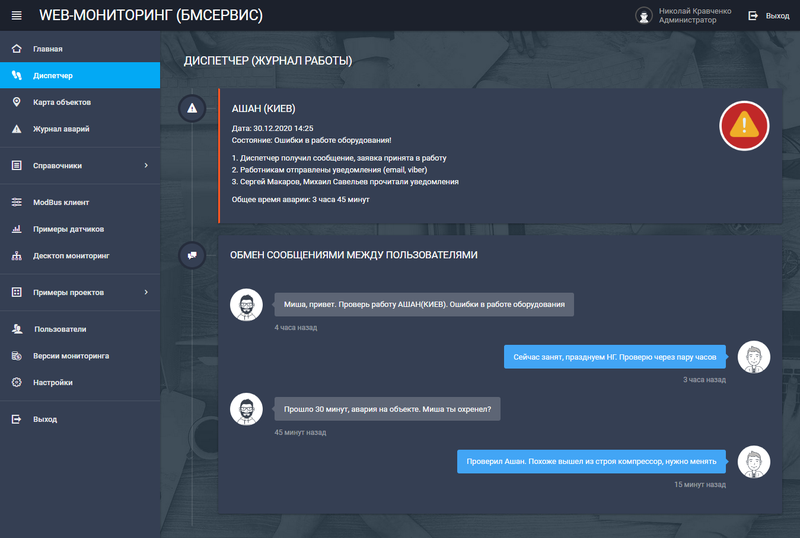Click the '4 часа назад' timestamp
The image size is (800, 538).
tap(295, 327)
